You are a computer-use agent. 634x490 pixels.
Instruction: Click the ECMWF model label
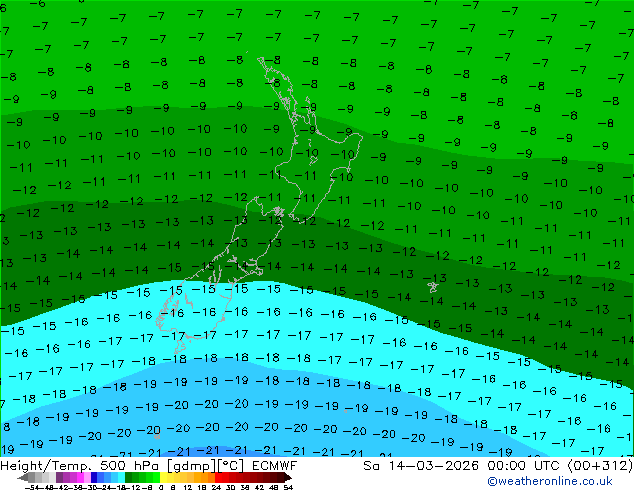point(275,466)
